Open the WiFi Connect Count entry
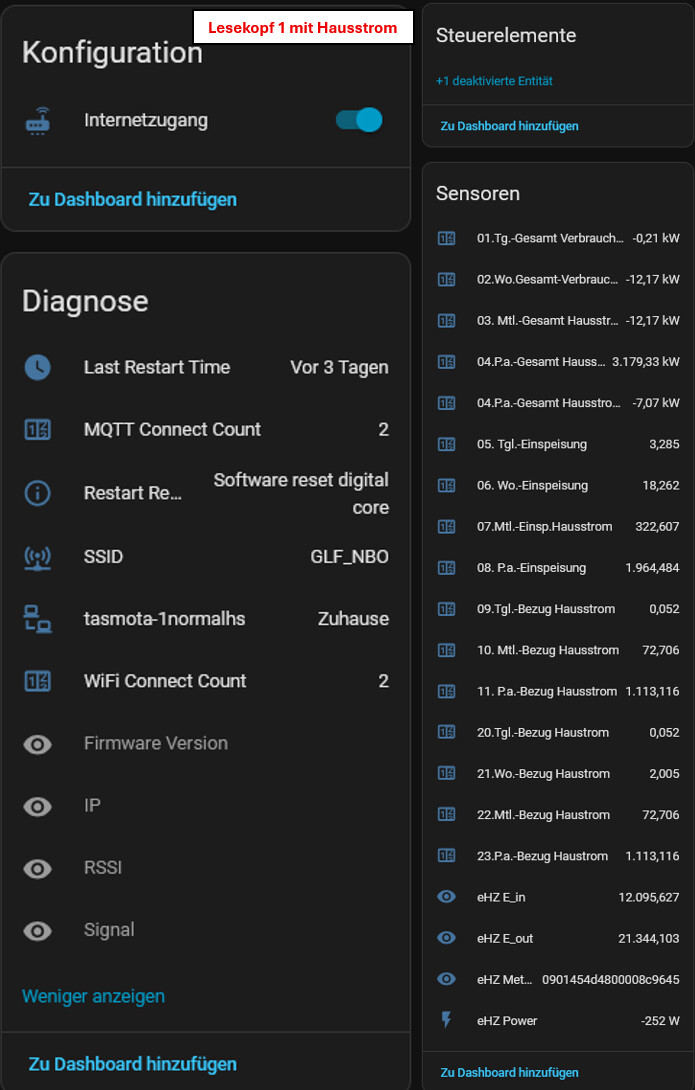Screen dimensions: 695x1090 coord(165,681)
